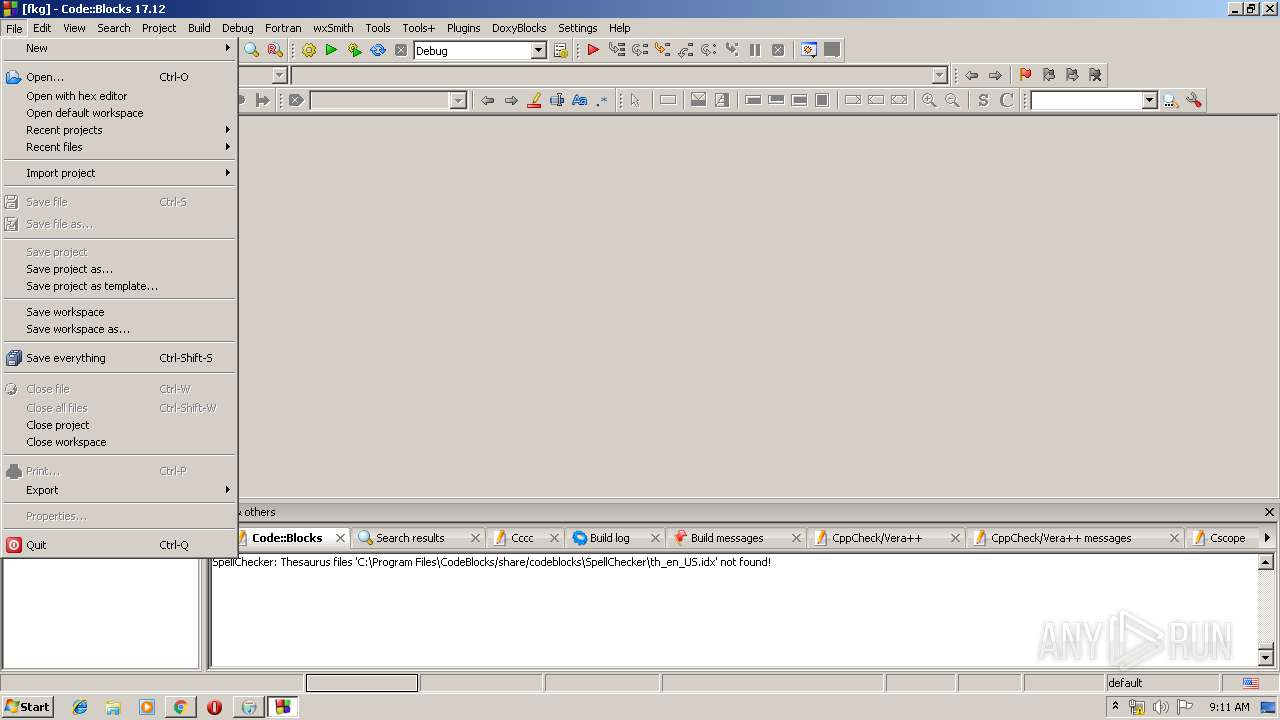Screen dimensions: 1280x720
Task: Toggle Match case Aa icon
Action: [579, 100]
